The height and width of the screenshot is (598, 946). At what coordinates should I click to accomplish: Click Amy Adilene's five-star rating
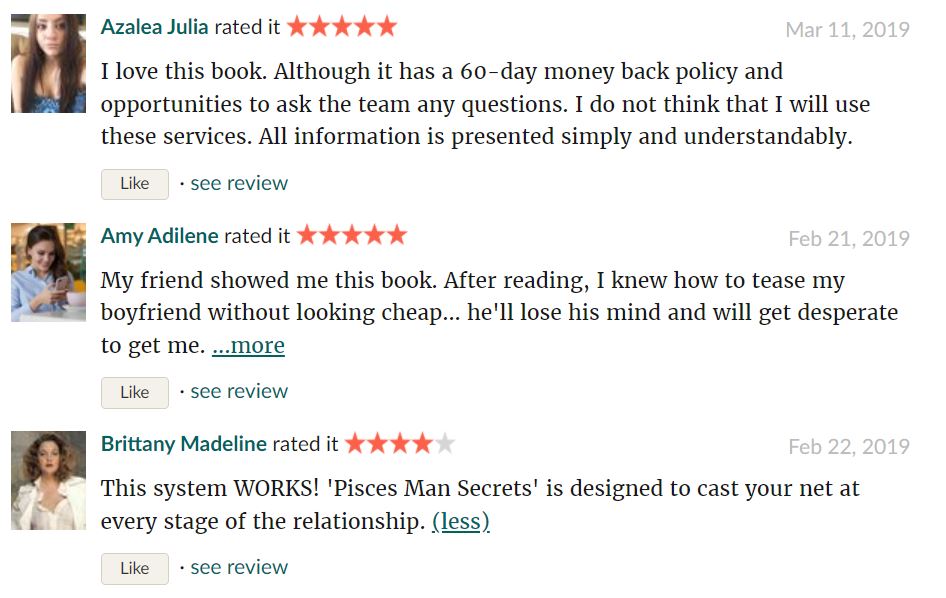click(x=352, y=236)
